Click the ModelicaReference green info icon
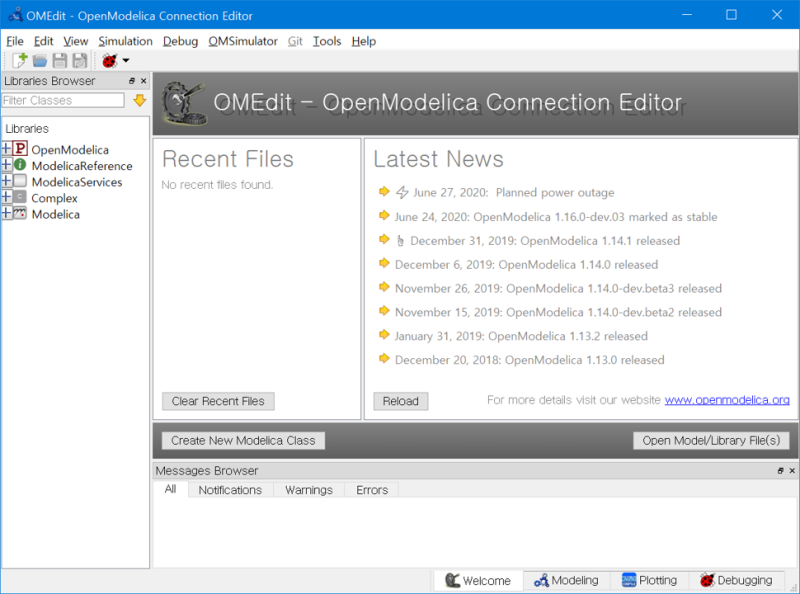 (20, 165)
